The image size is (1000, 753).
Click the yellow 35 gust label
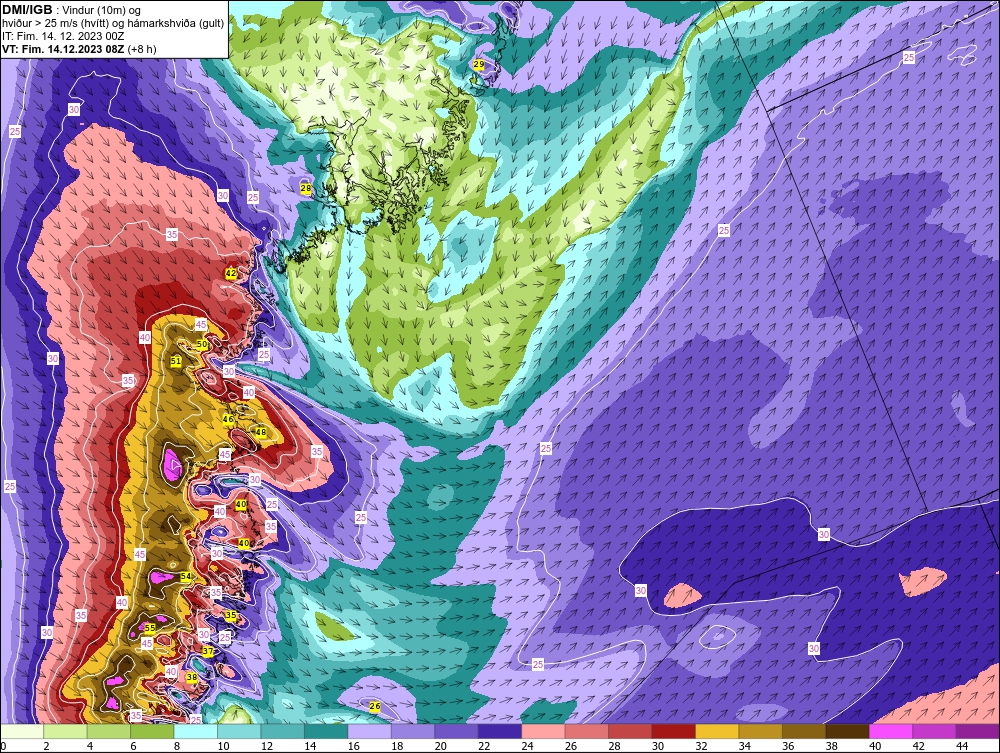pos(231,615)
